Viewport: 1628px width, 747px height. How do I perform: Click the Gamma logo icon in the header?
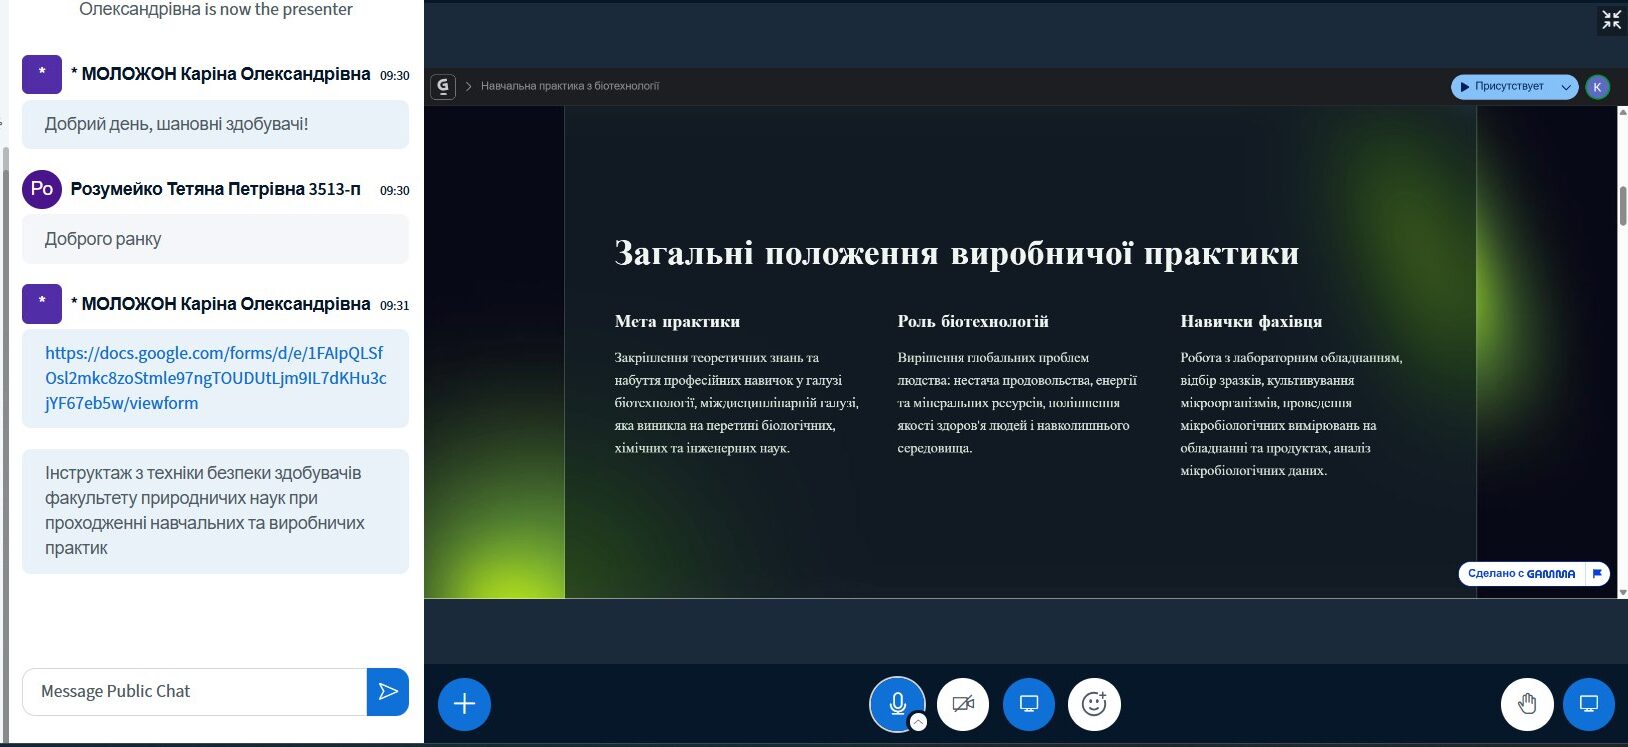[x=443, y=87]
